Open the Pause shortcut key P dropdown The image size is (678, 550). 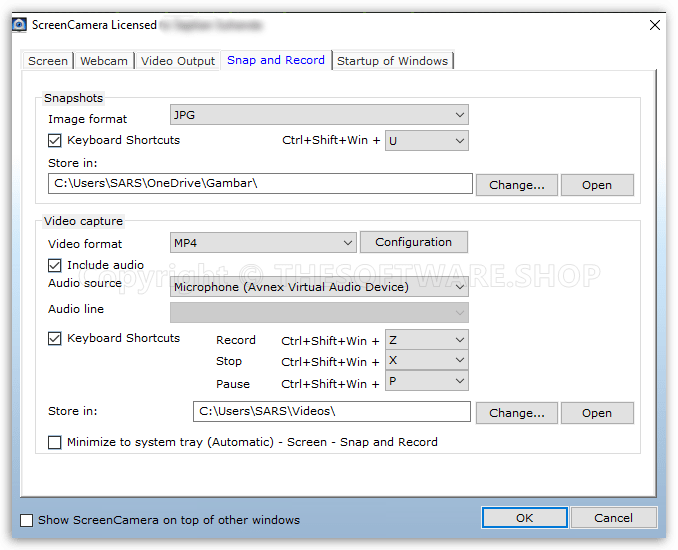point(426,381)
